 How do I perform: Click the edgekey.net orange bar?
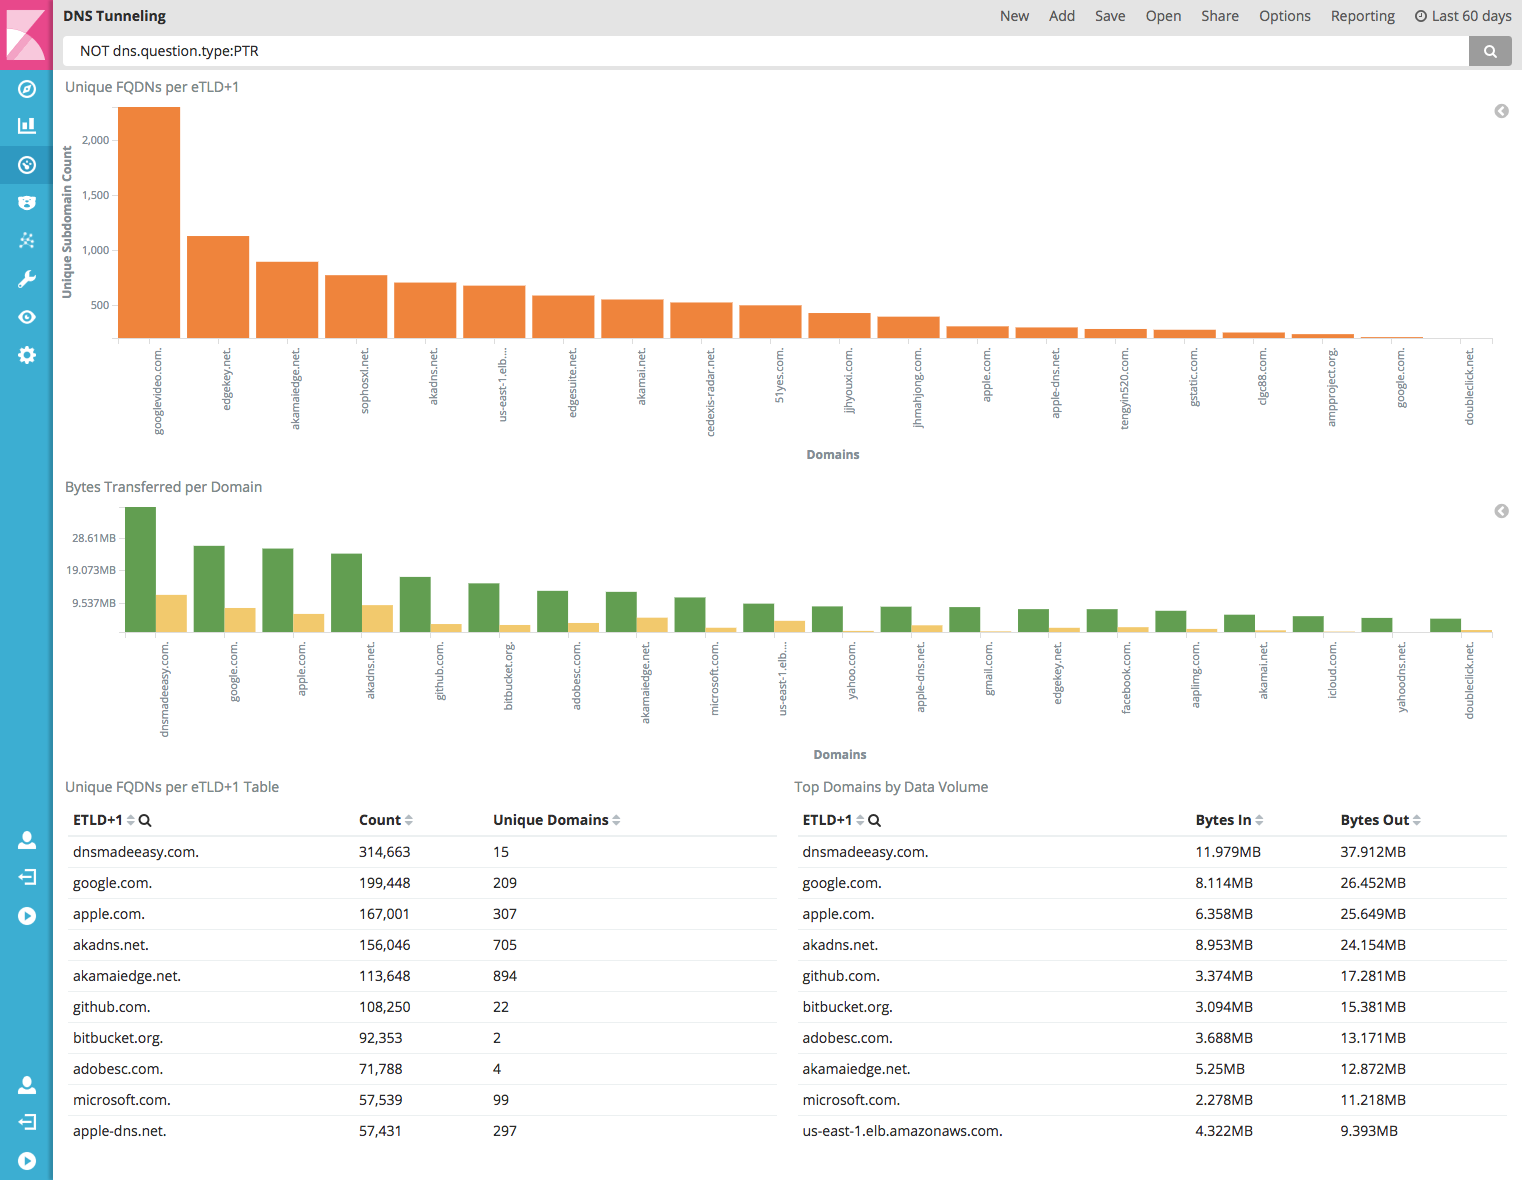pos(218,287)
